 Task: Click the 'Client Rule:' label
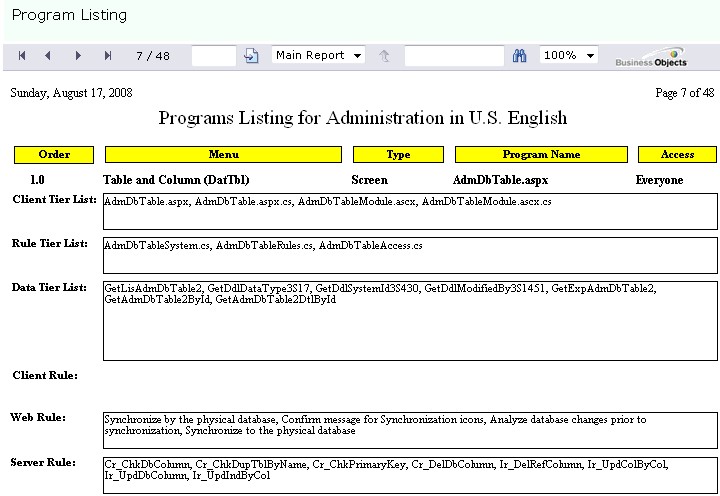45,375
